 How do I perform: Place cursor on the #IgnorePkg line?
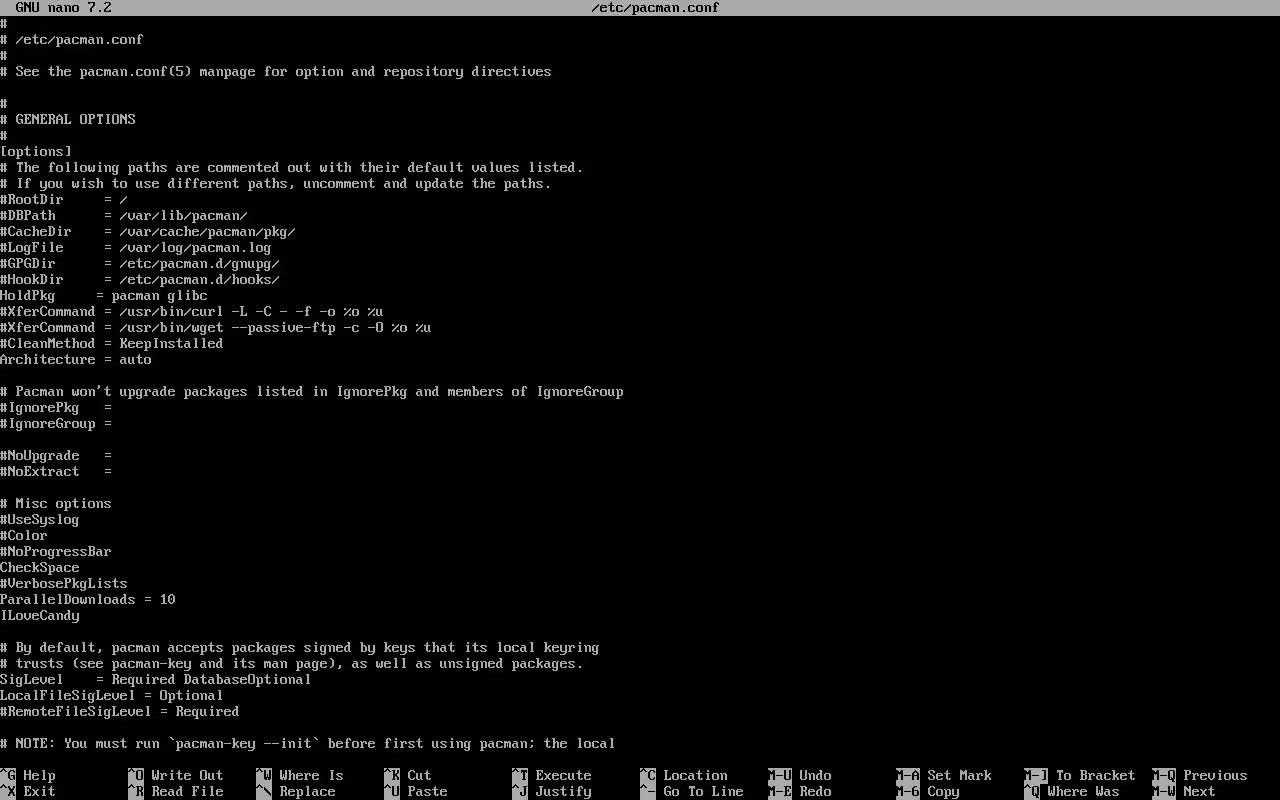point(56,407)
